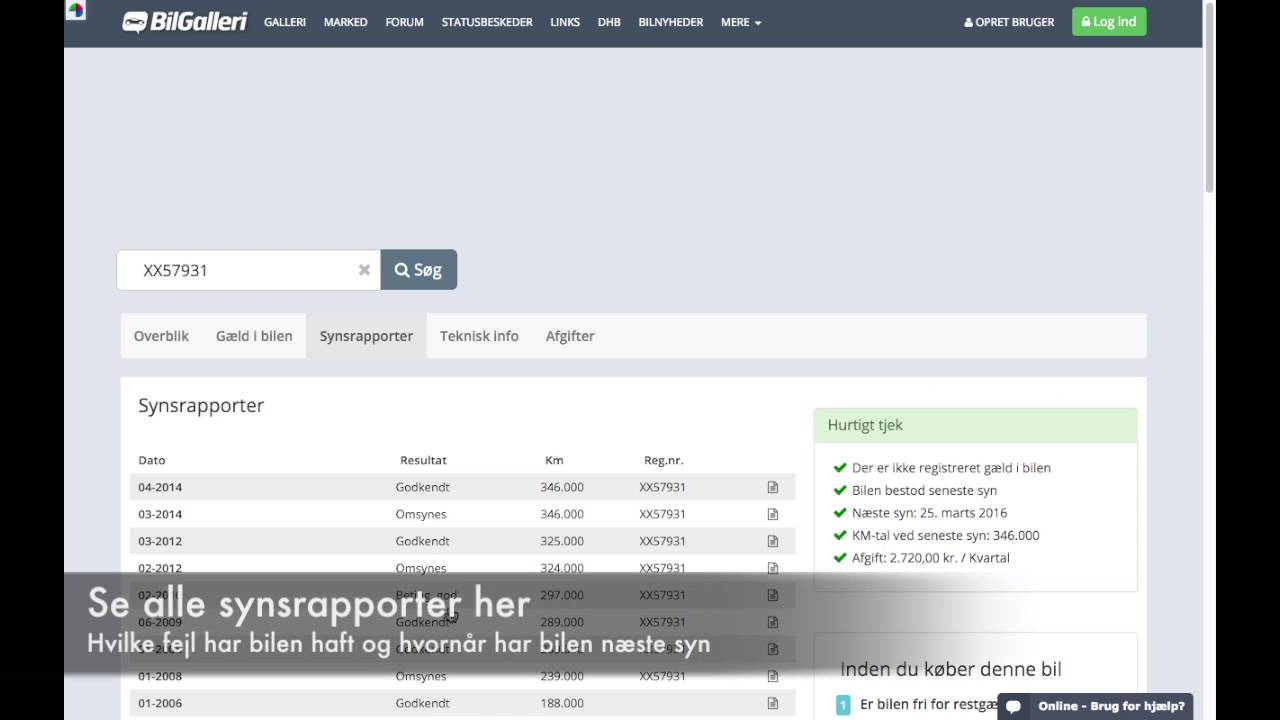Screen dimensions: 1280x720
Task: Open the BilGalleri logo home link
Action: 184,22
